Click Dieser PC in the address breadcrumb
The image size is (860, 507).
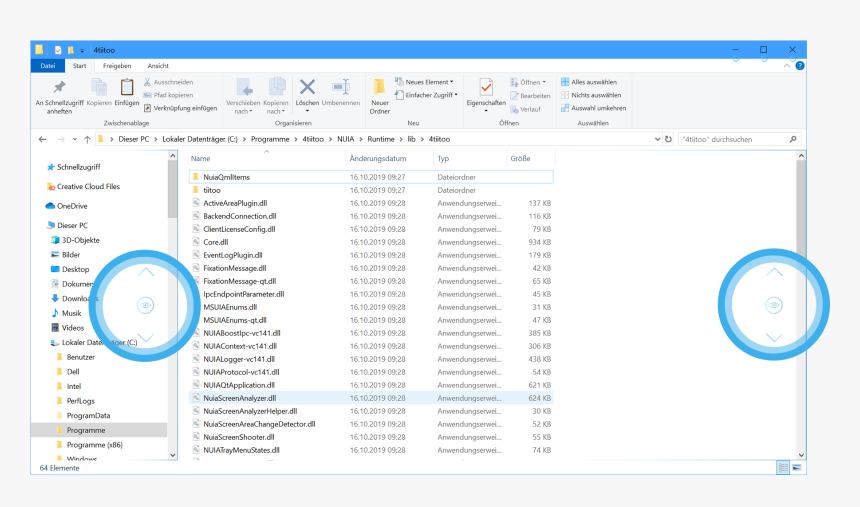tap(133, 139)
